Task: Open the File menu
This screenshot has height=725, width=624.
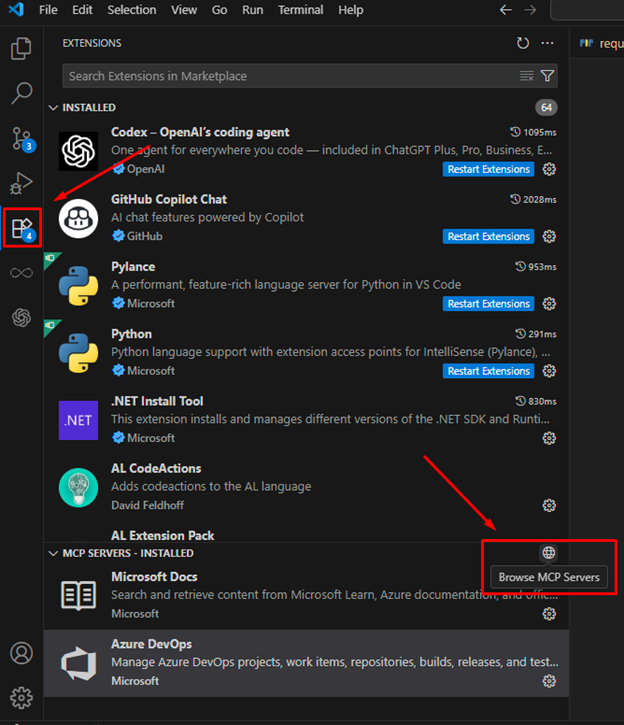Action: (x=48, y=10)
